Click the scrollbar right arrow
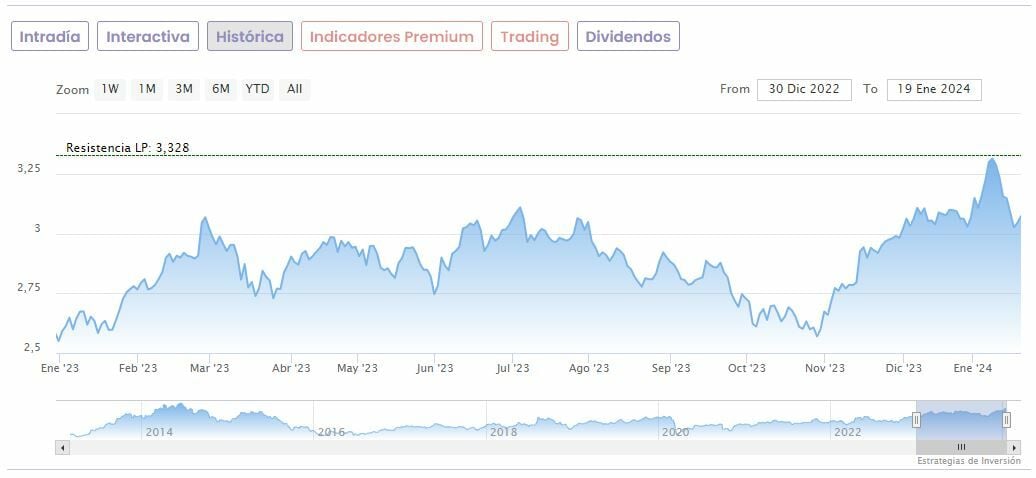1036x478 pixels. [x=1015, y=447]
